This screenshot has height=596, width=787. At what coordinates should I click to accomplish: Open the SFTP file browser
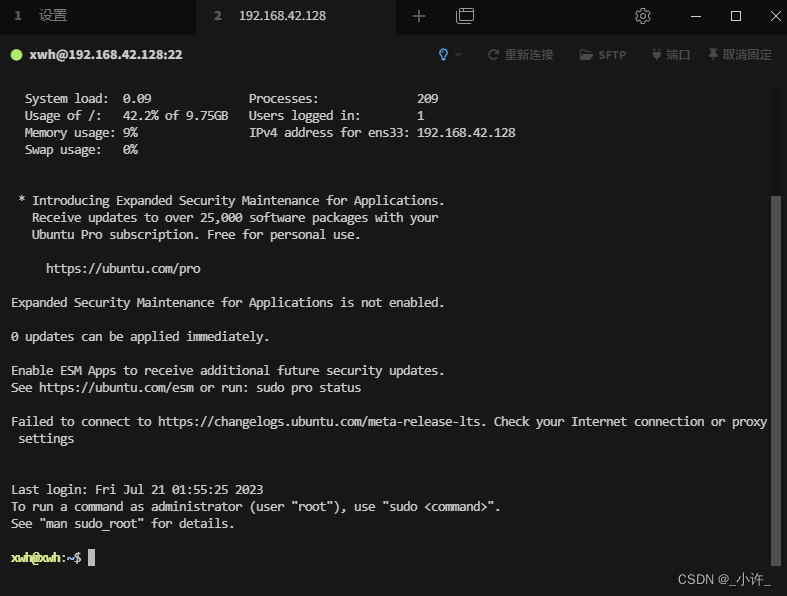point(602,55)
